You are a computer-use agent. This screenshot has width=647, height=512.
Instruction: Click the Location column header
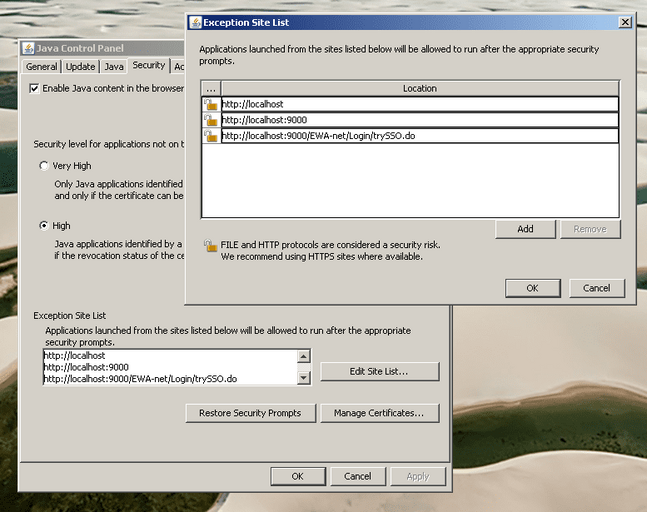[420, 88]
